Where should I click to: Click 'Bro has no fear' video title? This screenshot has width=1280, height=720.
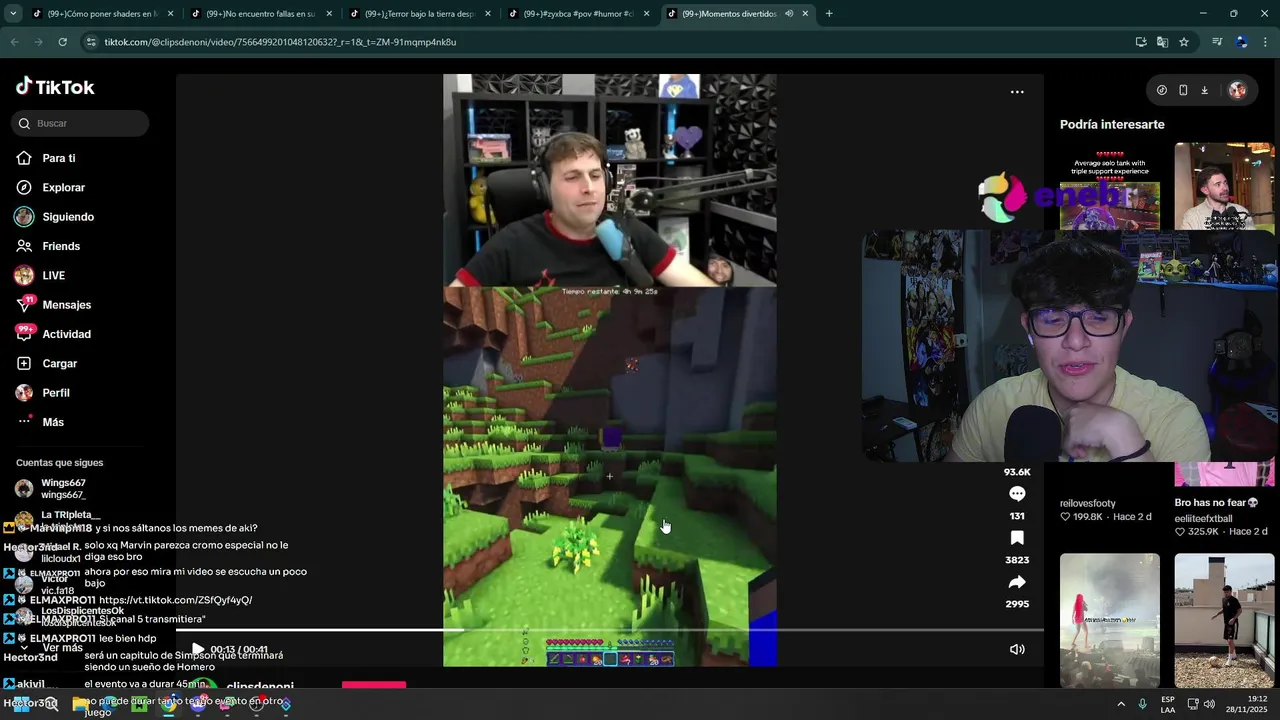[1216, 503]
